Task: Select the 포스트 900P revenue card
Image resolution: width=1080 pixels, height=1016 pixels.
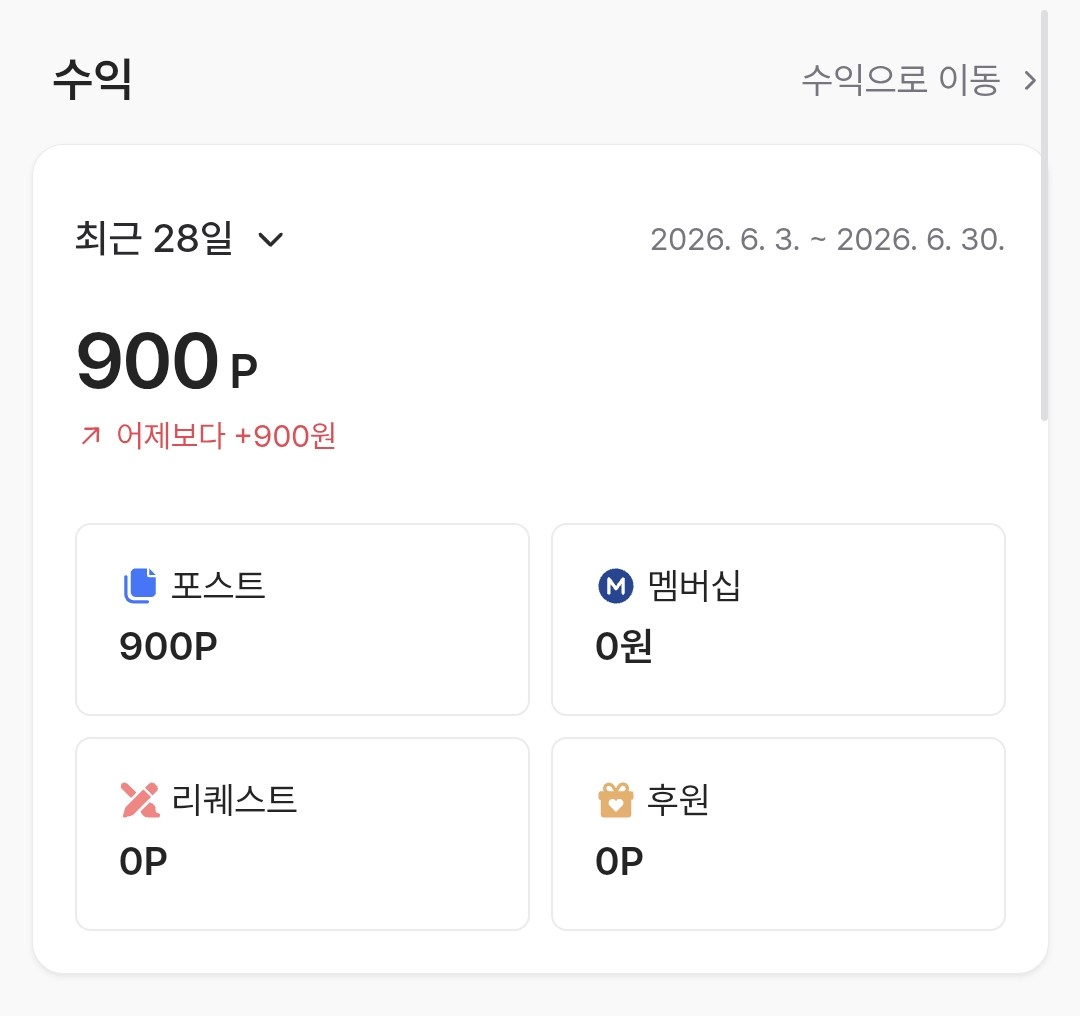Action: pos(302,619)
